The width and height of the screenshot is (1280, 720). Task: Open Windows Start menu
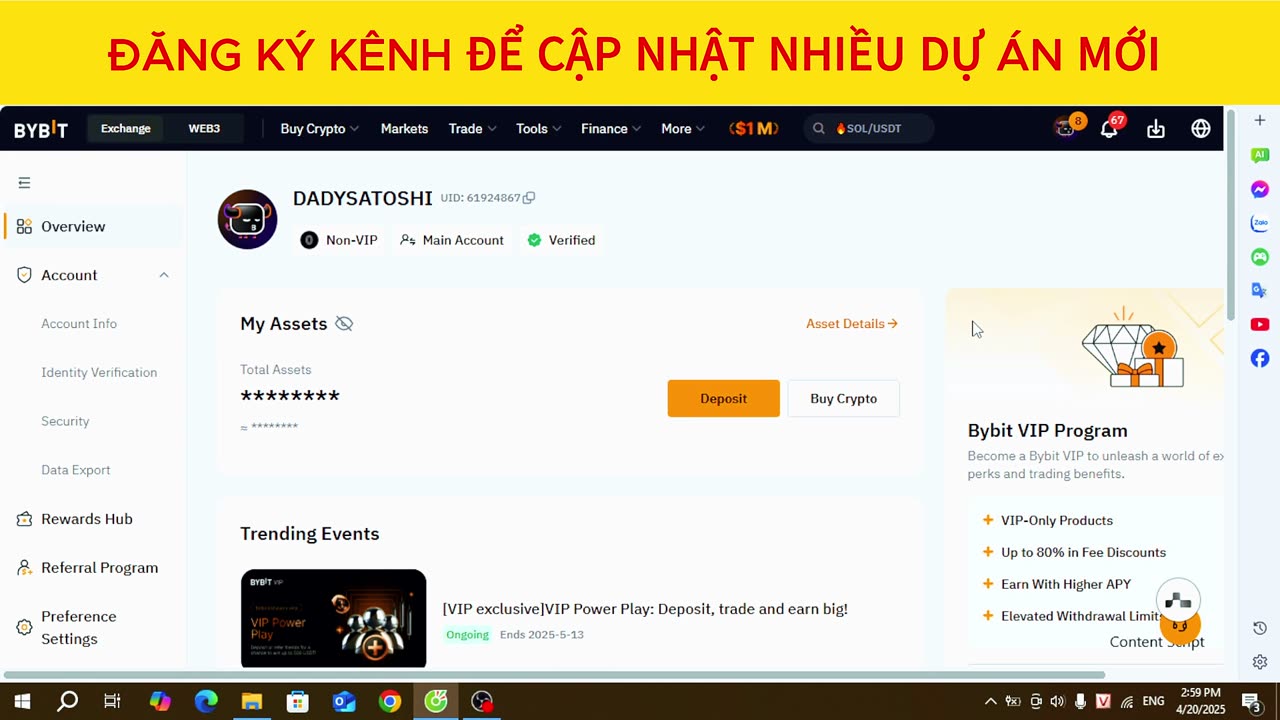click(x=22, y=701)
